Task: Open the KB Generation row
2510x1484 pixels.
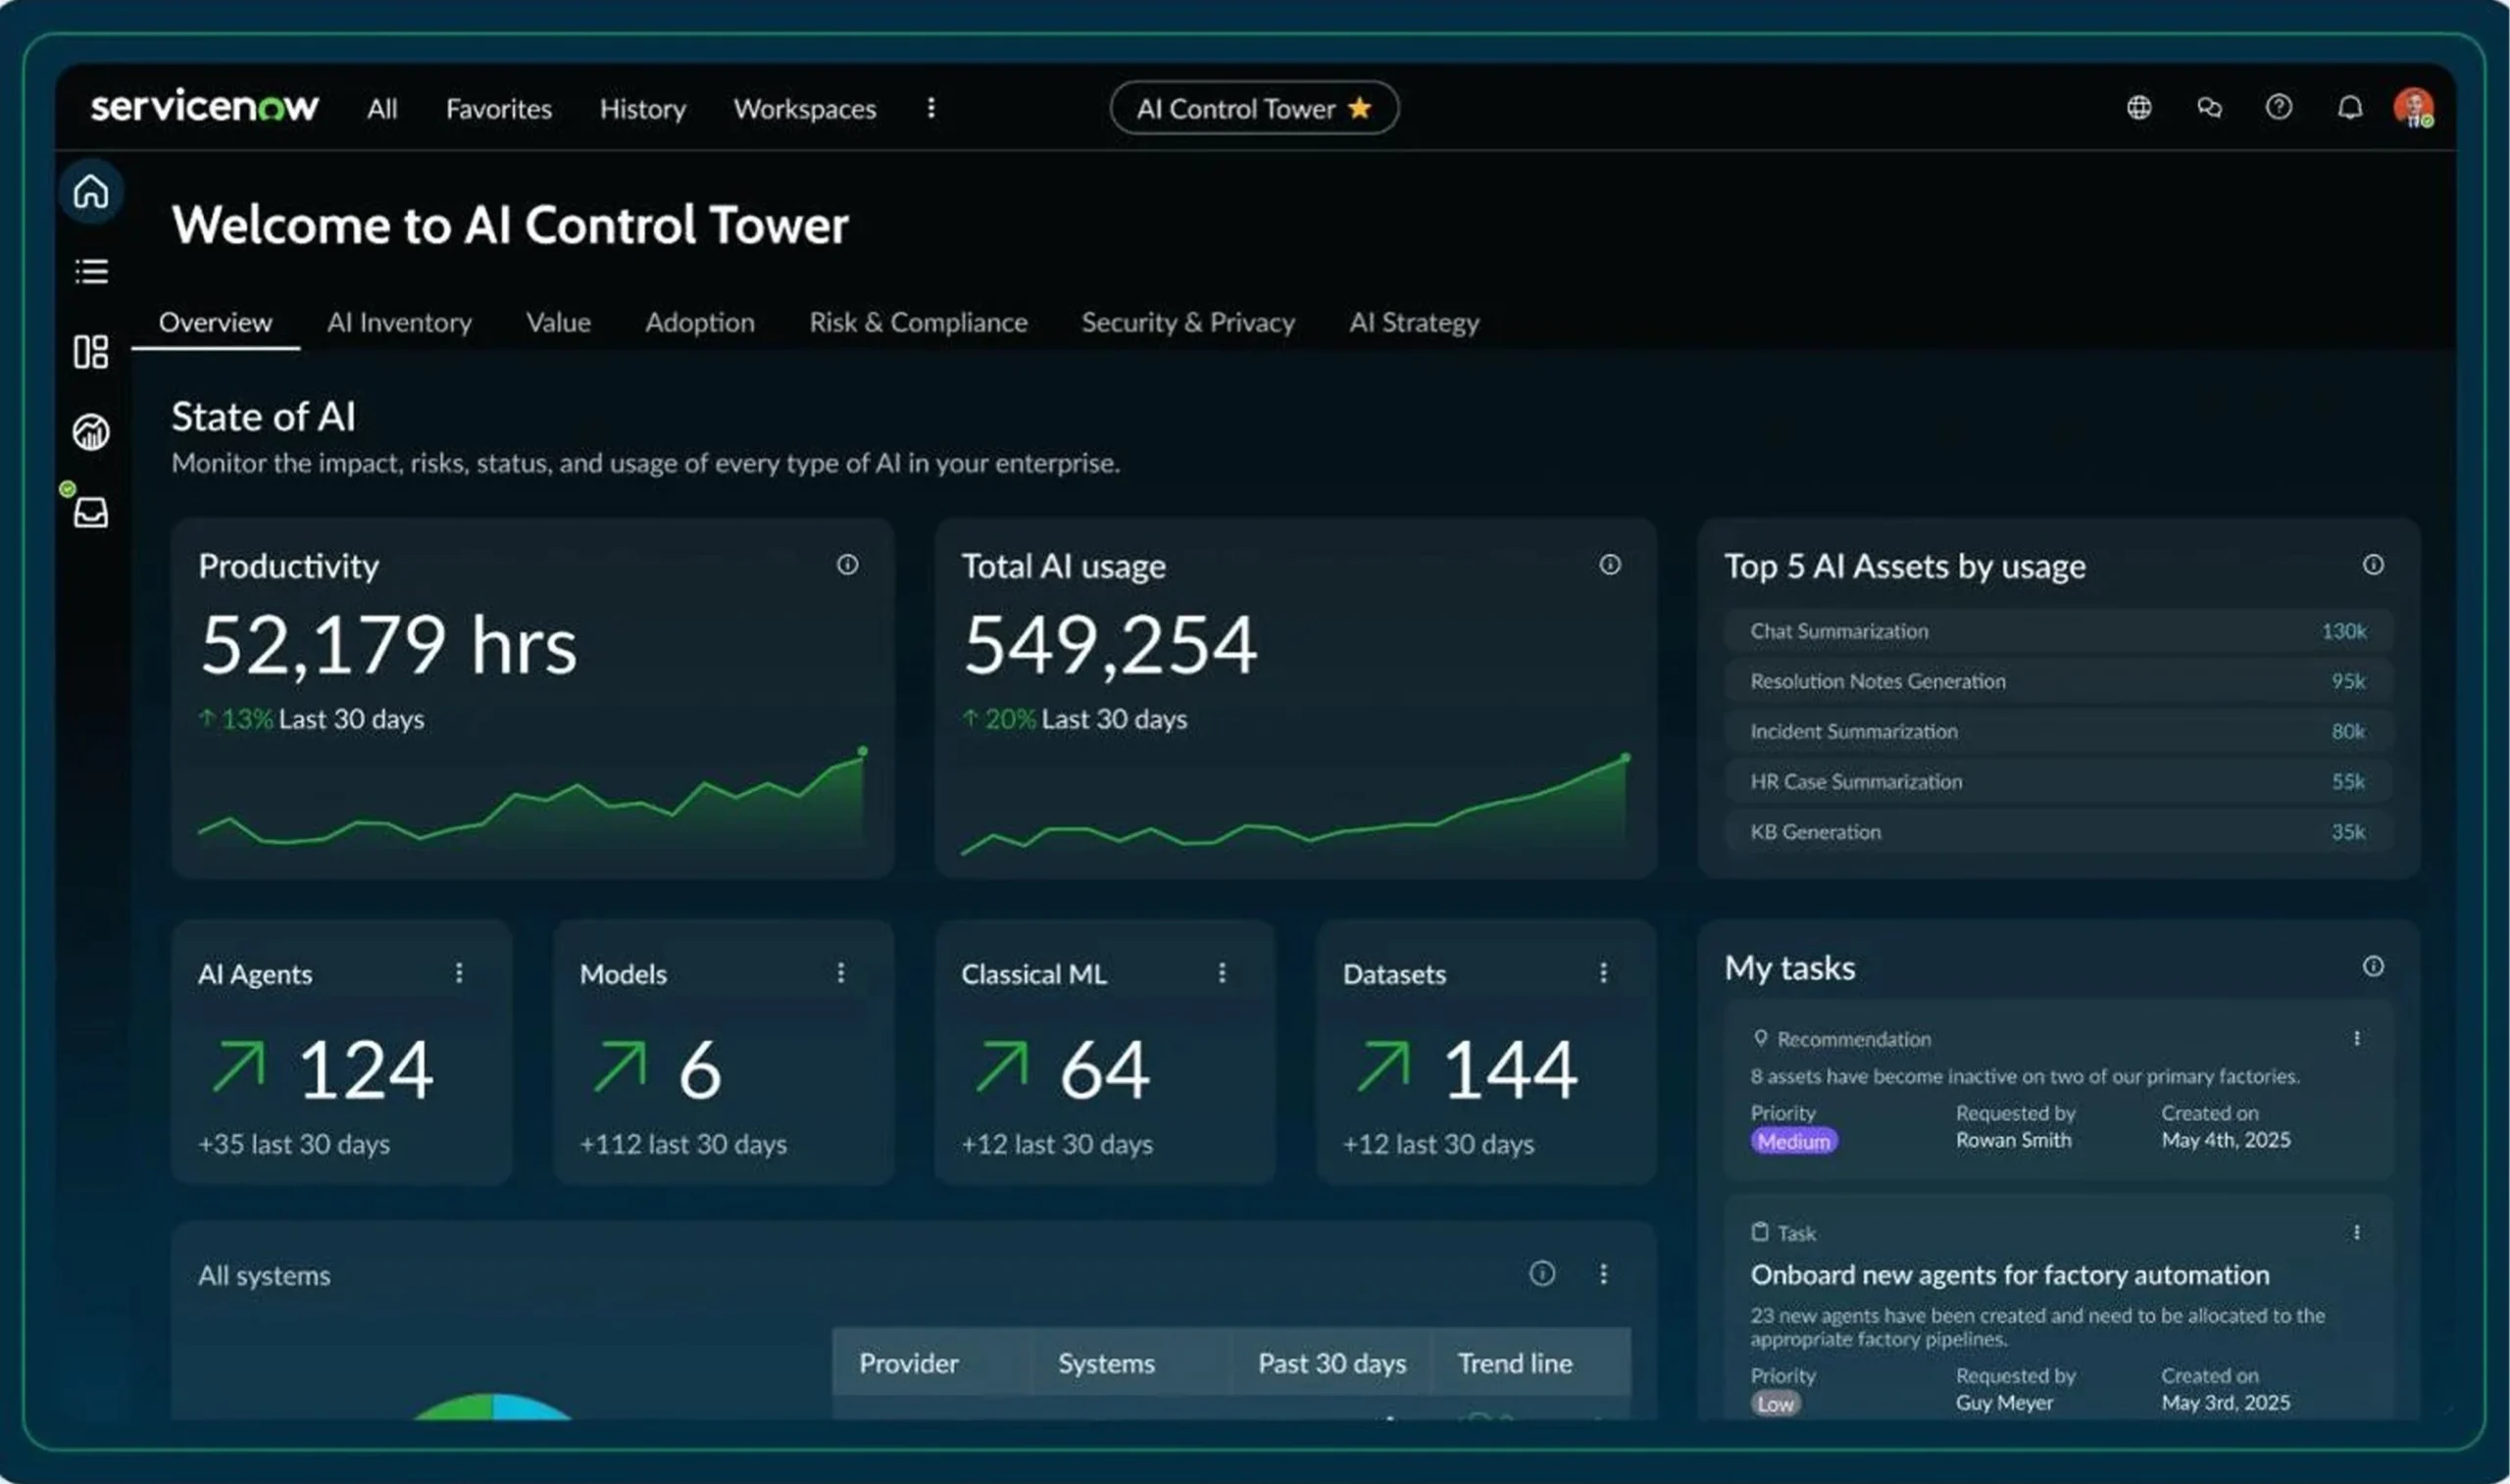Action: pyautogui.click(x=2057, y=831)
